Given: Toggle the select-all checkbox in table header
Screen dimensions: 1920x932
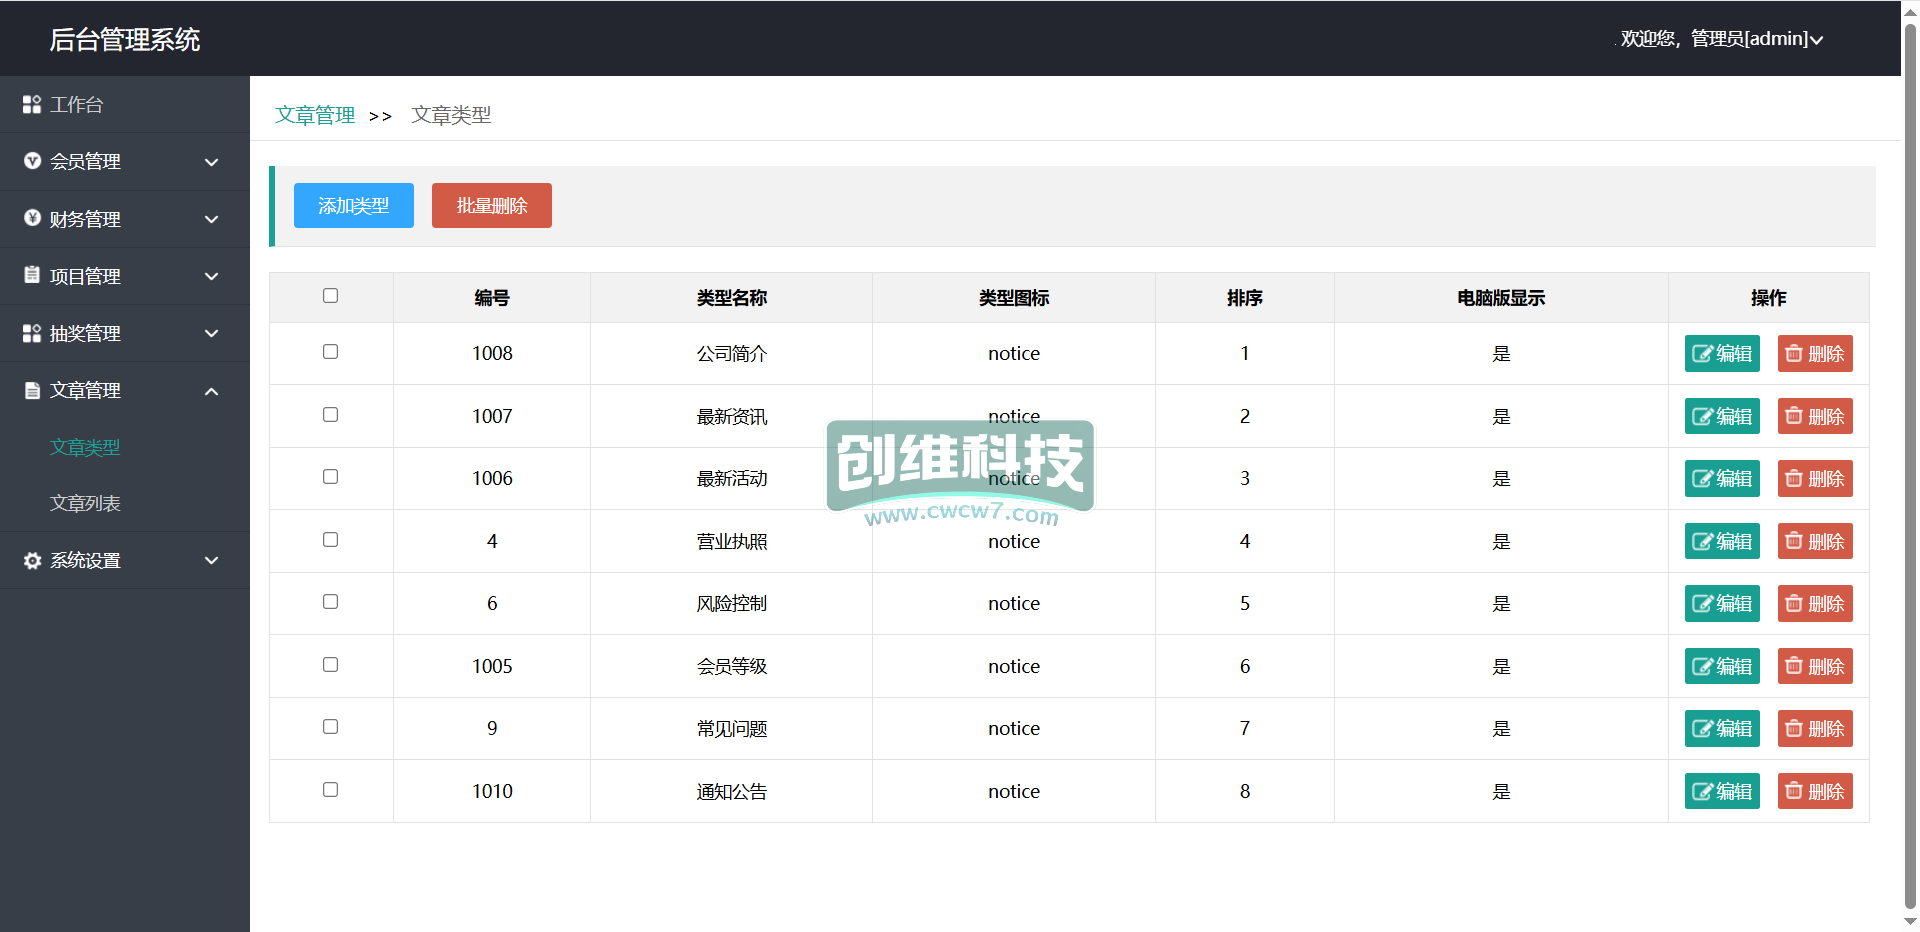Looking at the screenshot, I should click(331, 296).
